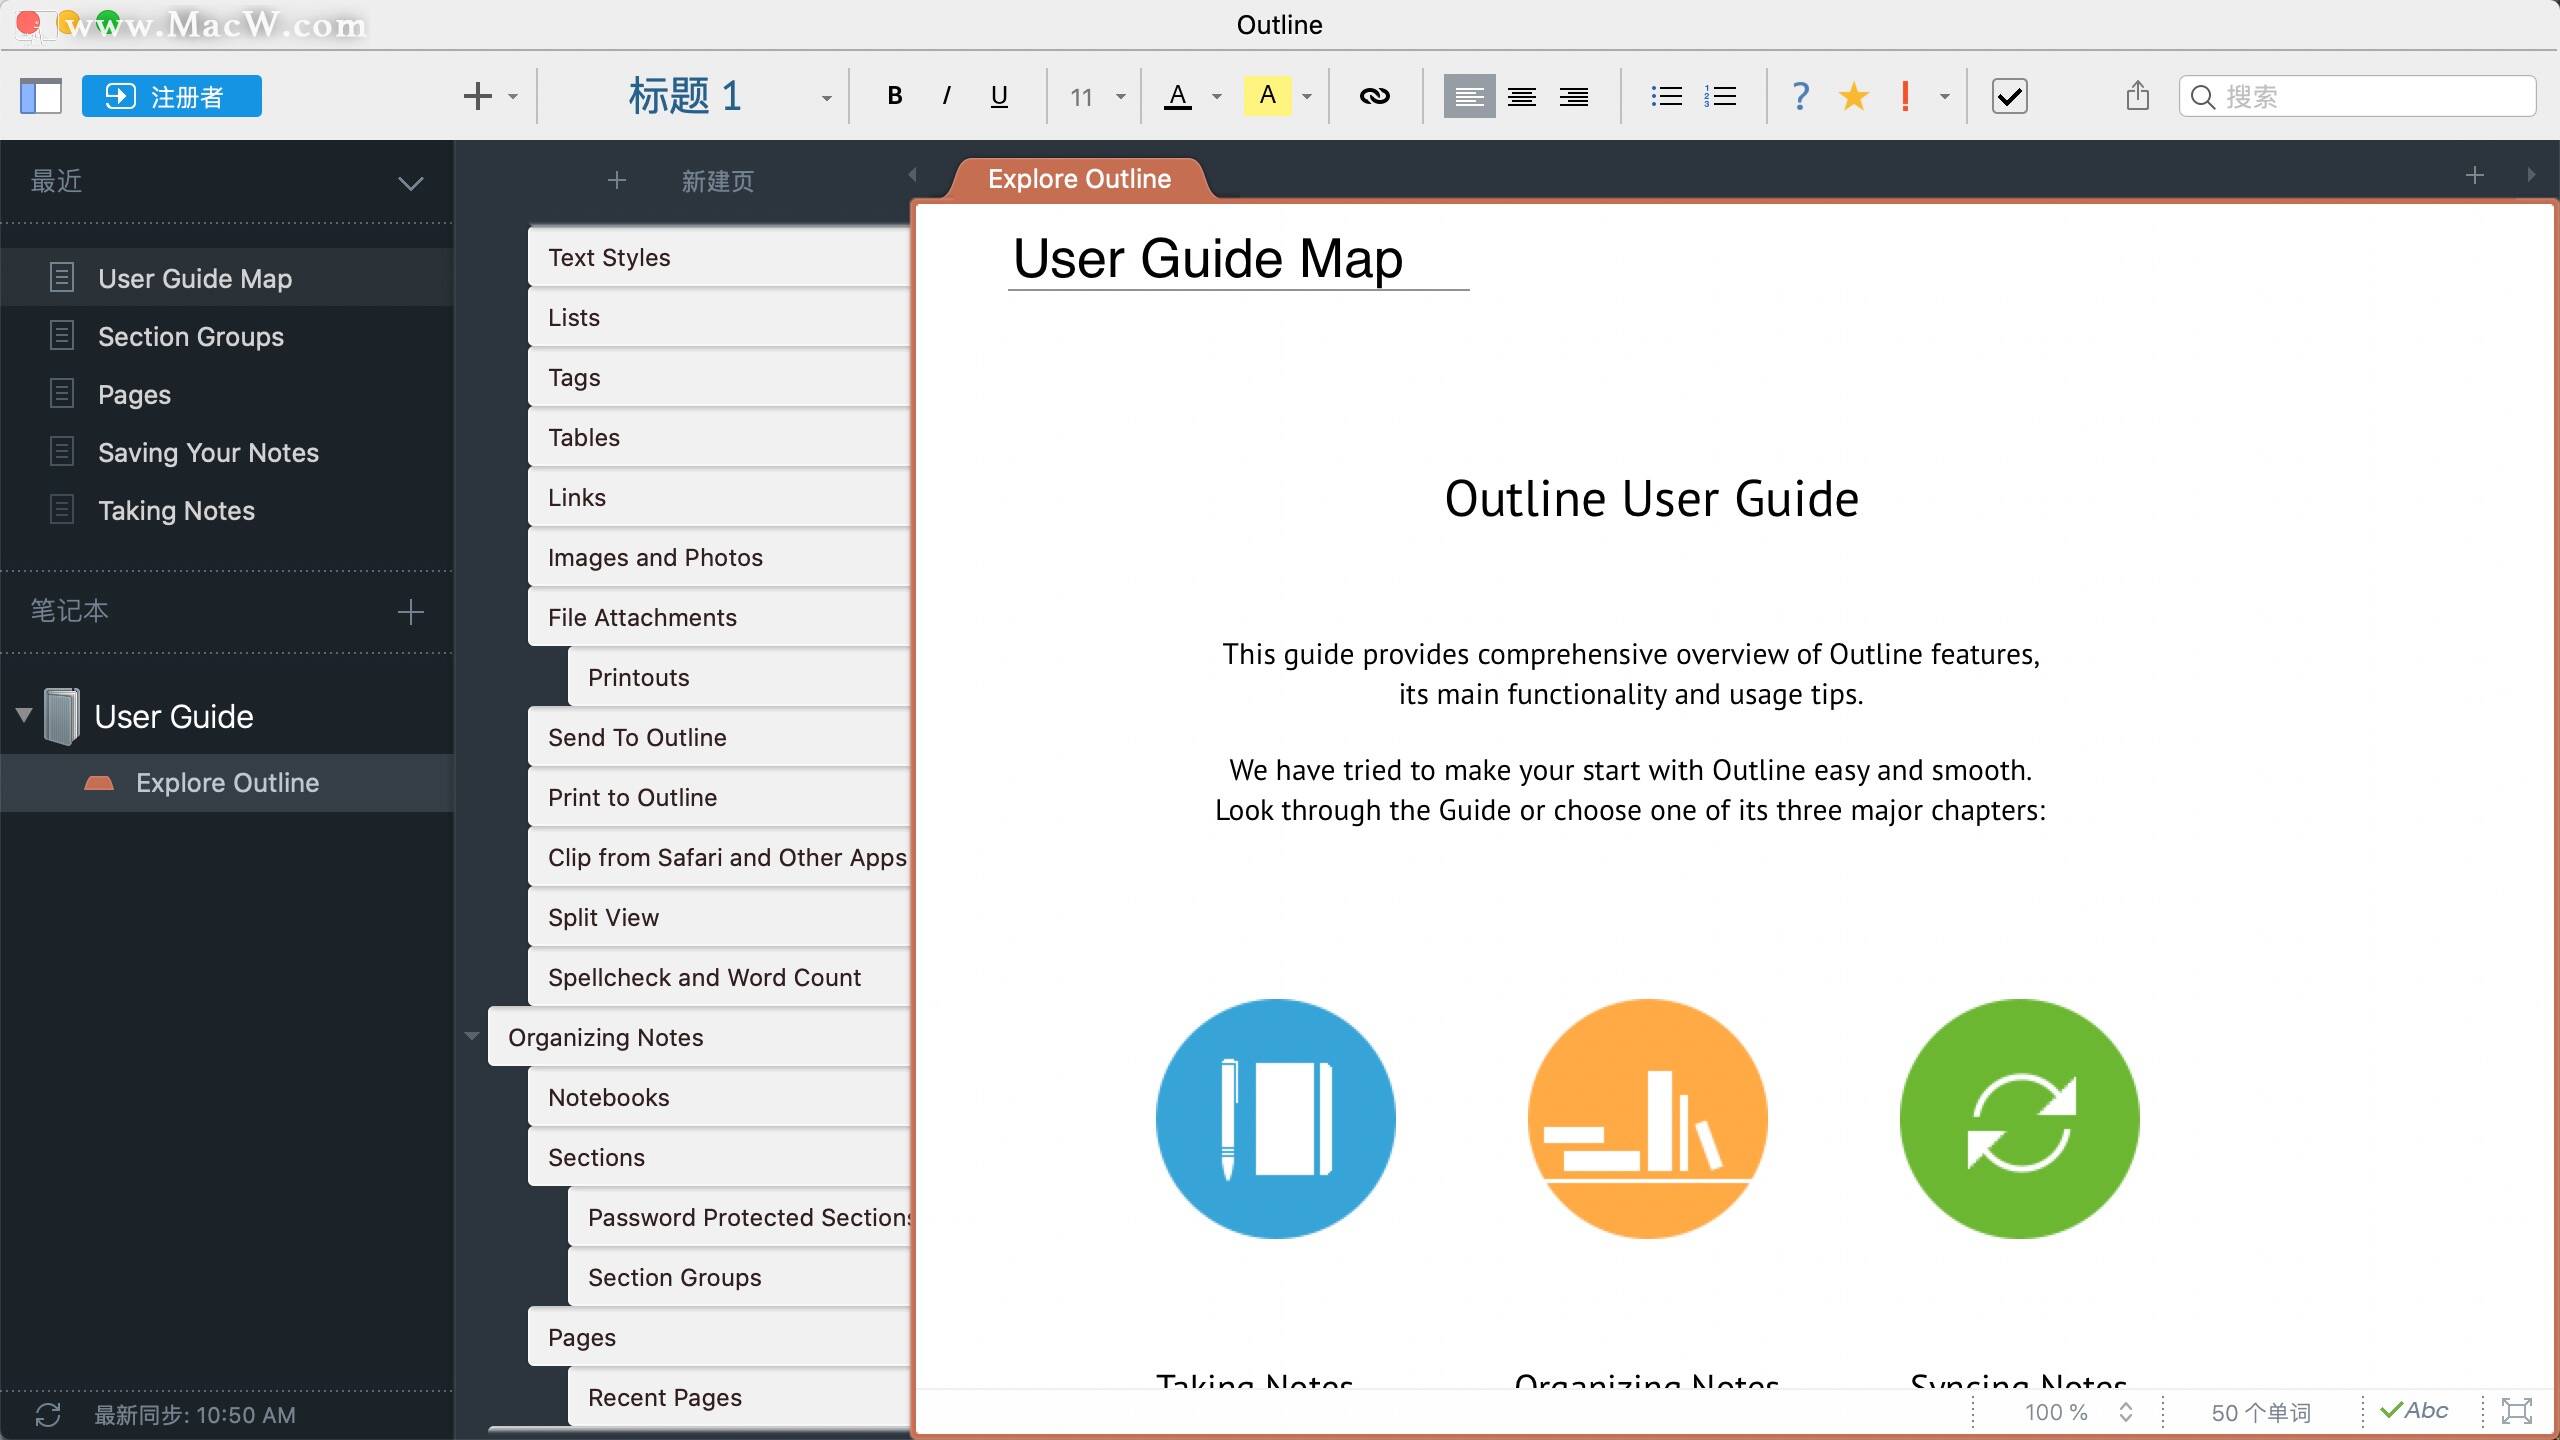Open the highlight color dropdown arrow
This screenshot has width=2560, height=1440.
[1307, 97]
